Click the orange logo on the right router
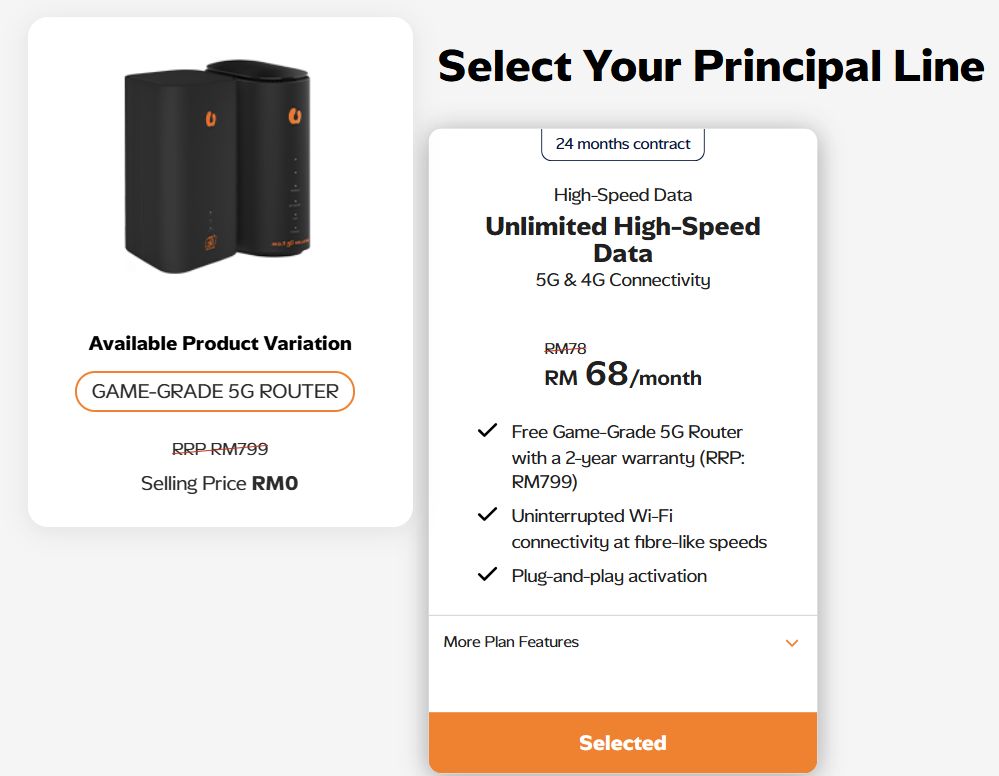This screenshot has width=999, height=776. pyautogui.click(x=295, y=118)
